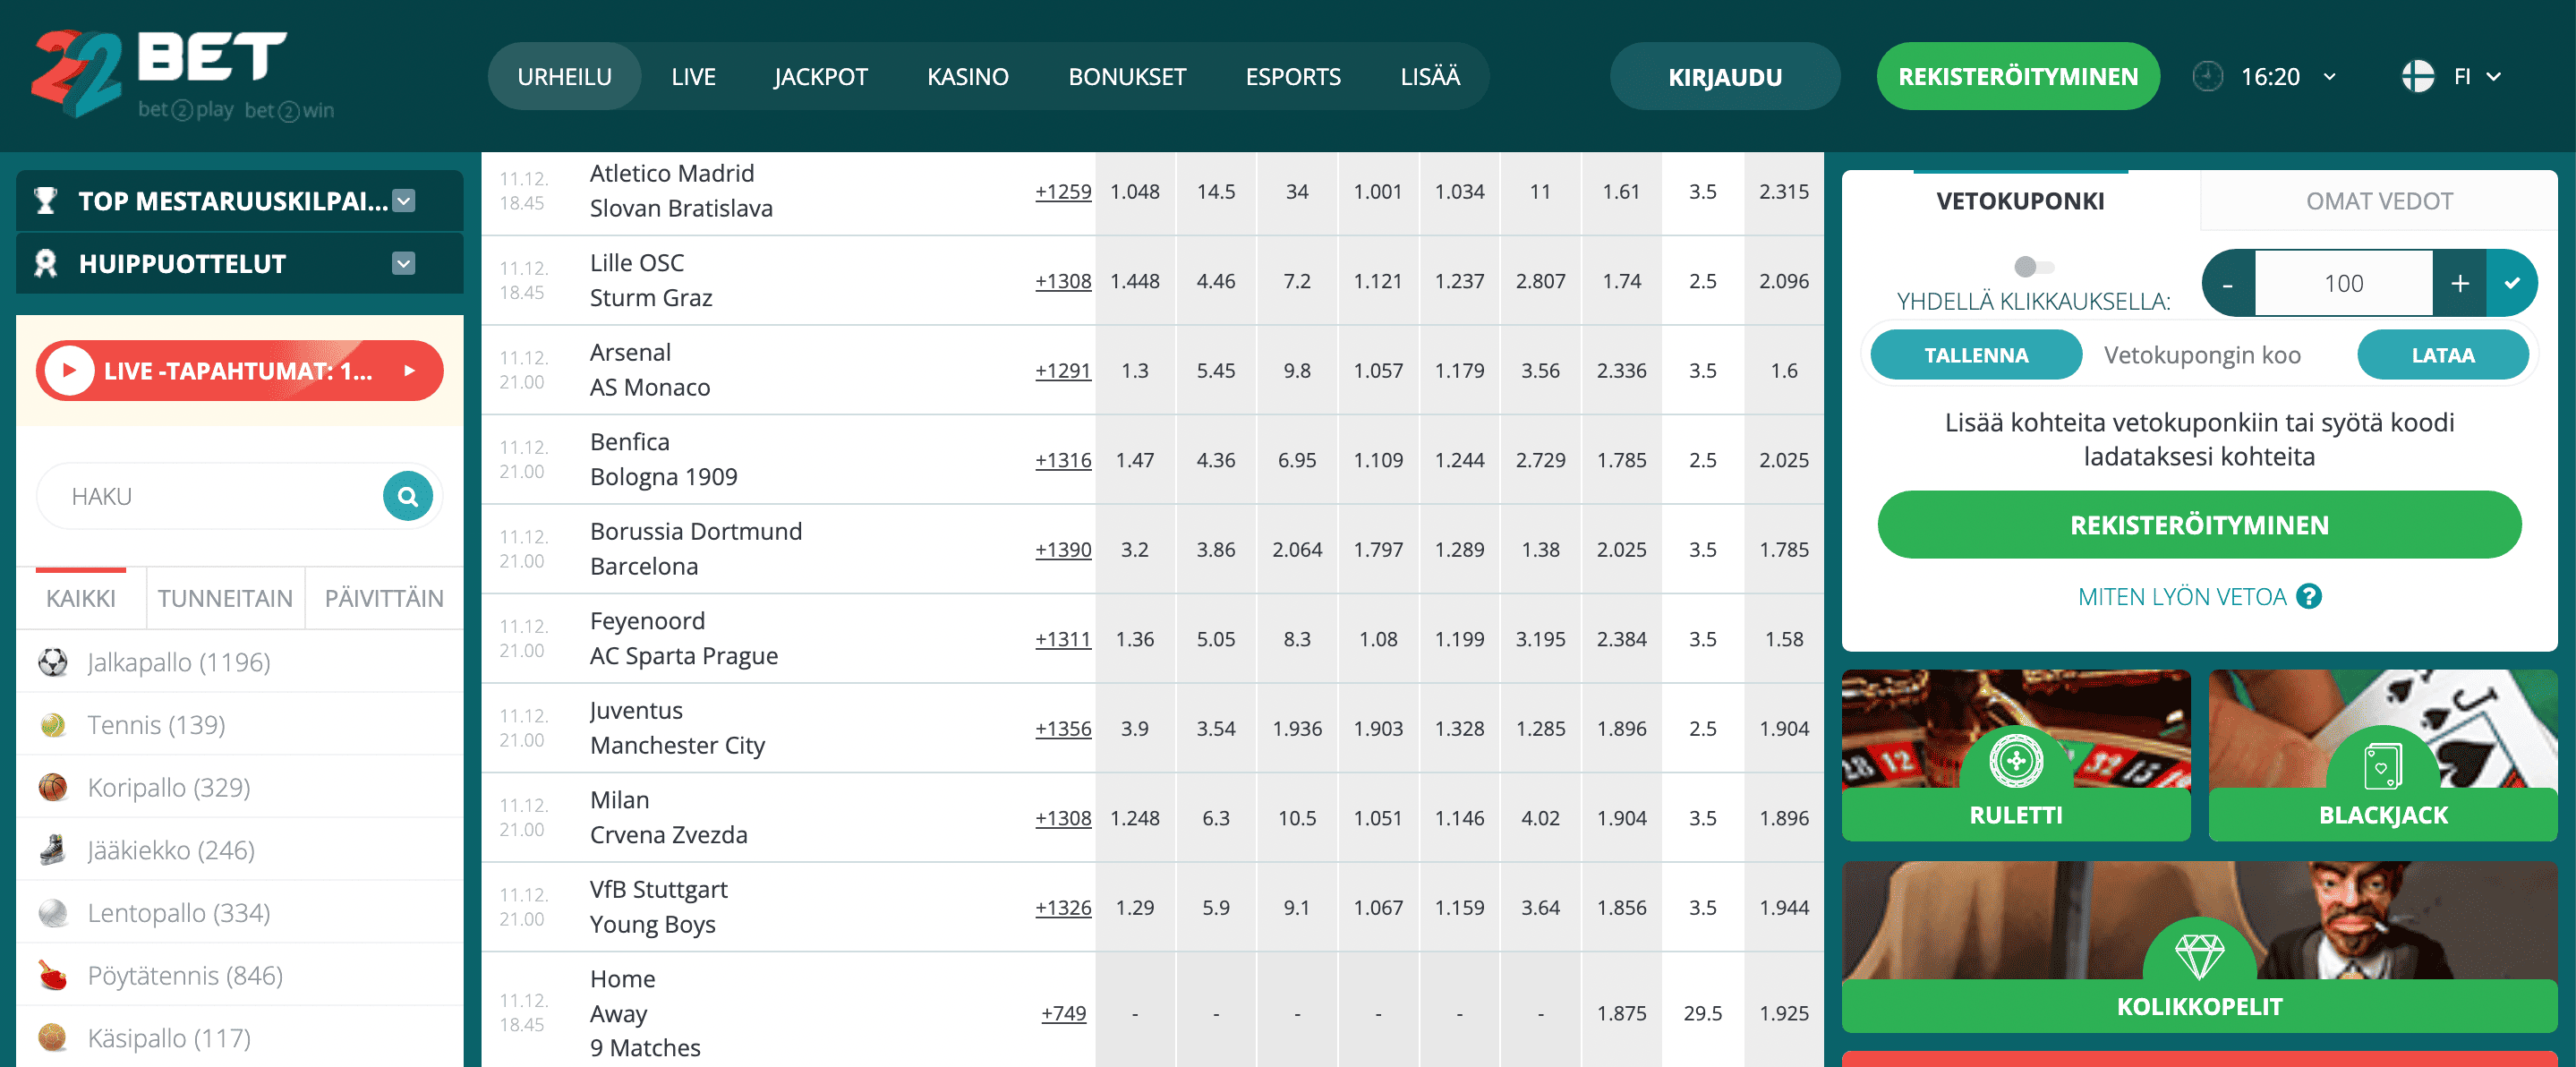Click the volleyball icon next to Lentopallo
2576x1067 pixels.
pyautogui.click(x=53, y=913)
